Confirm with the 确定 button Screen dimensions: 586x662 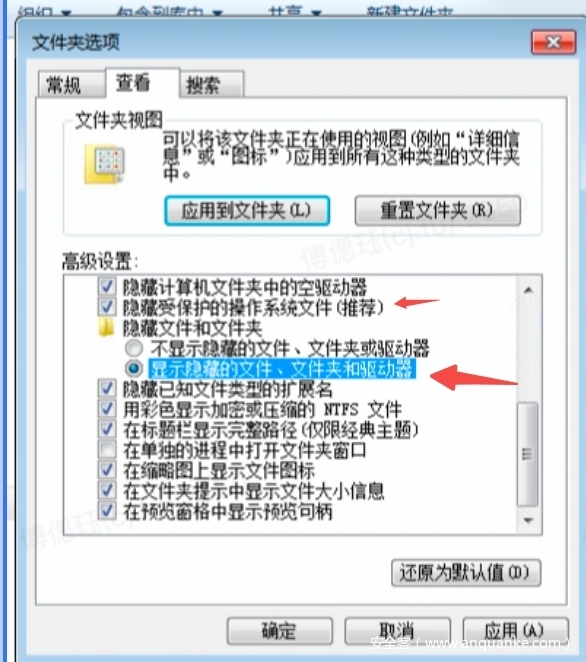279,631
